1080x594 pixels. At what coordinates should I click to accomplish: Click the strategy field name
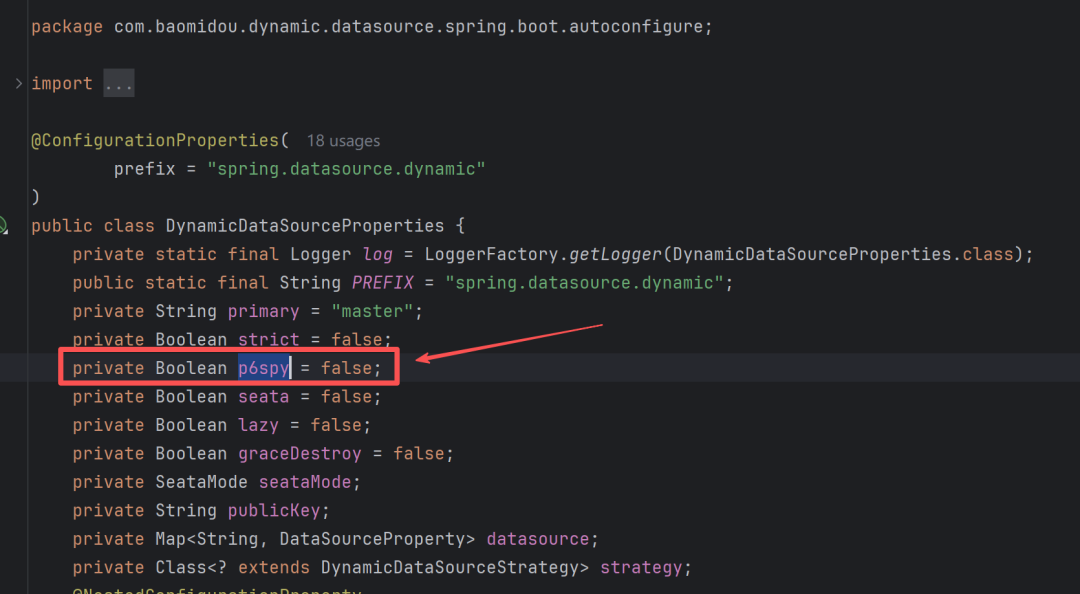(641, 568)
